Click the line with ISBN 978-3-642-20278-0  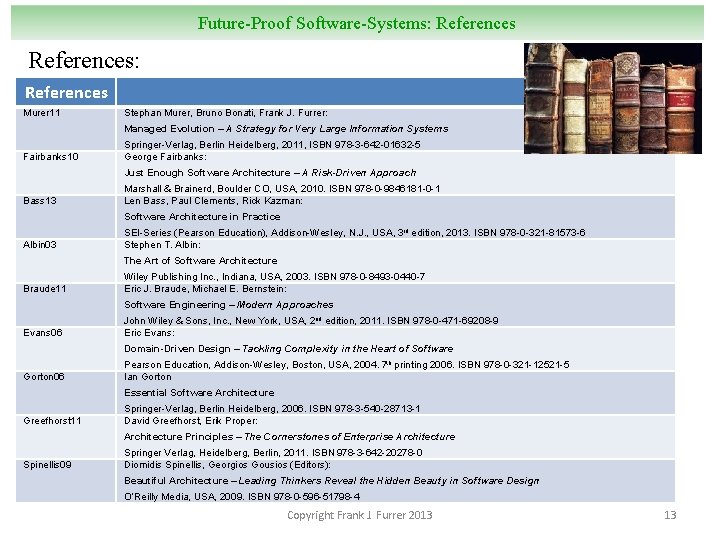tap(273, 453)
